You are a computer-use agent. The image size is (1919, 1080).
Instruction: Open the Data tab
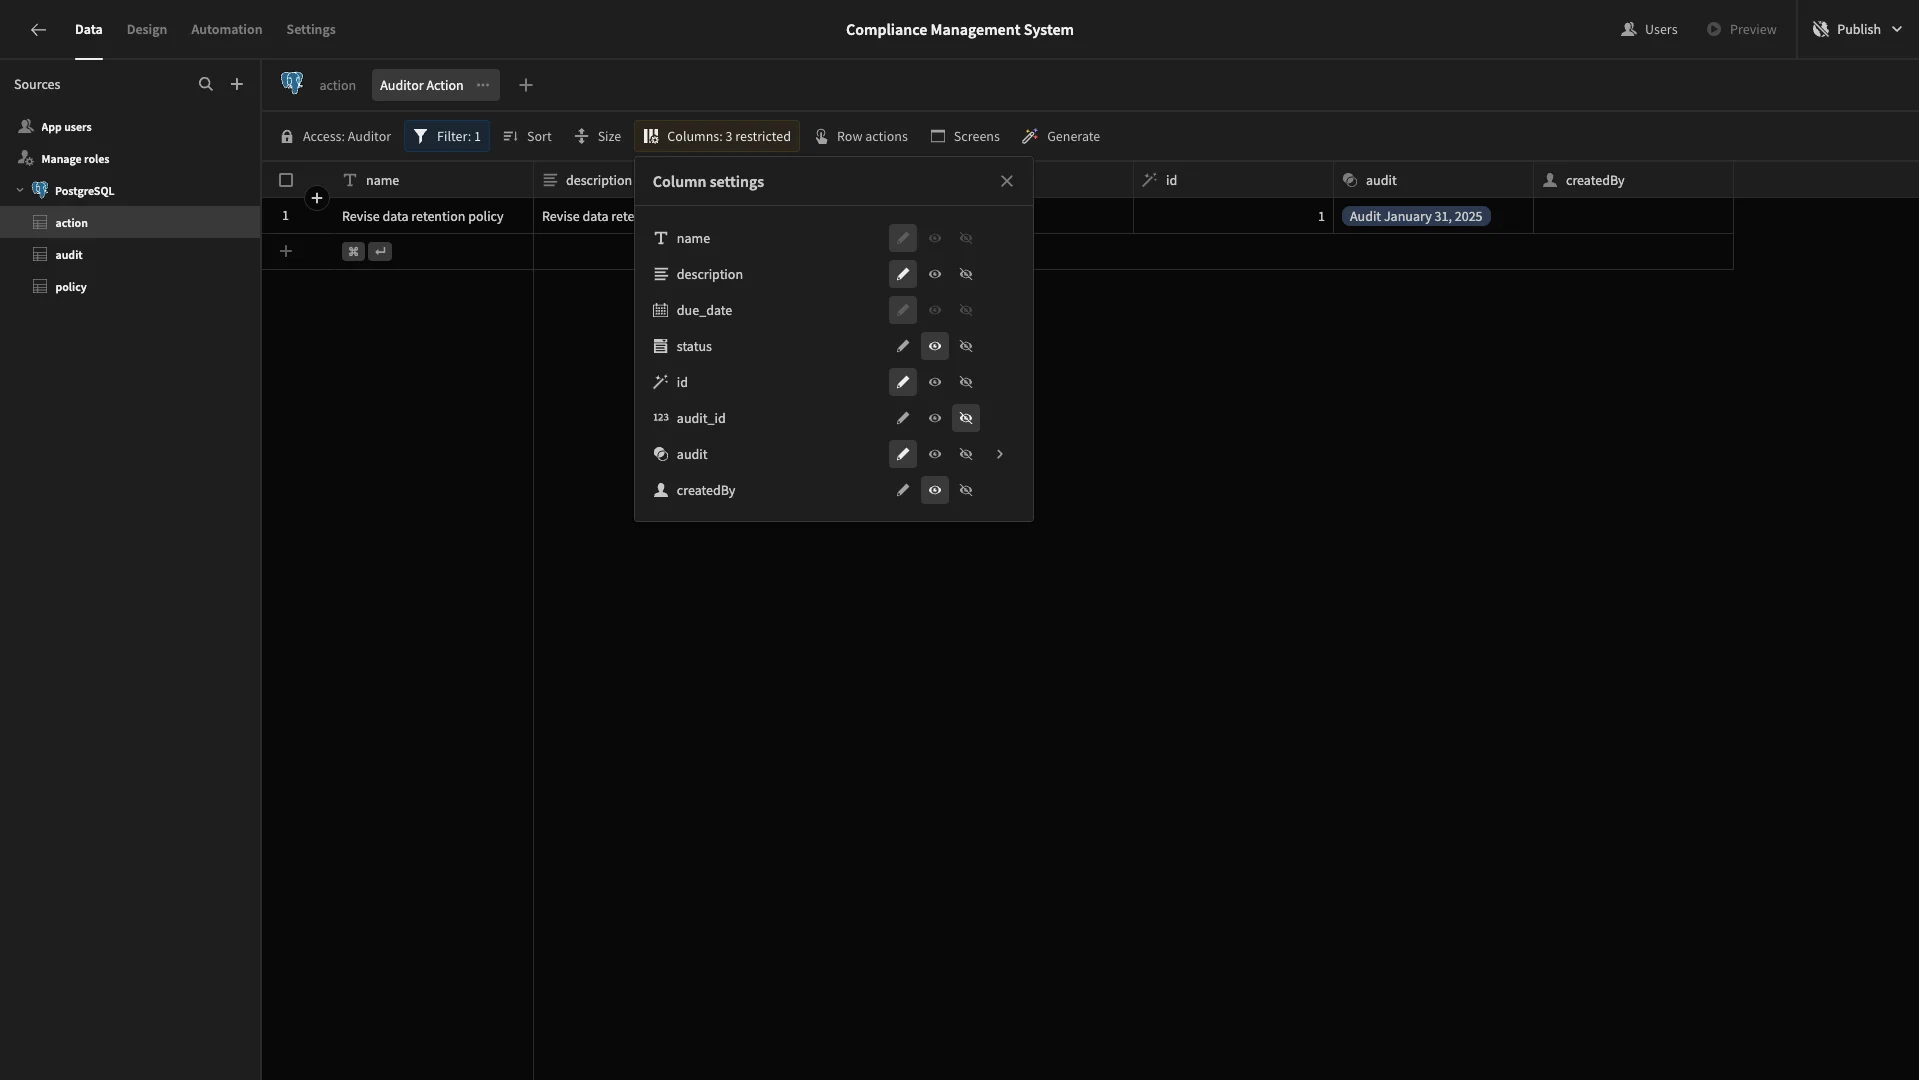(88, 30)
